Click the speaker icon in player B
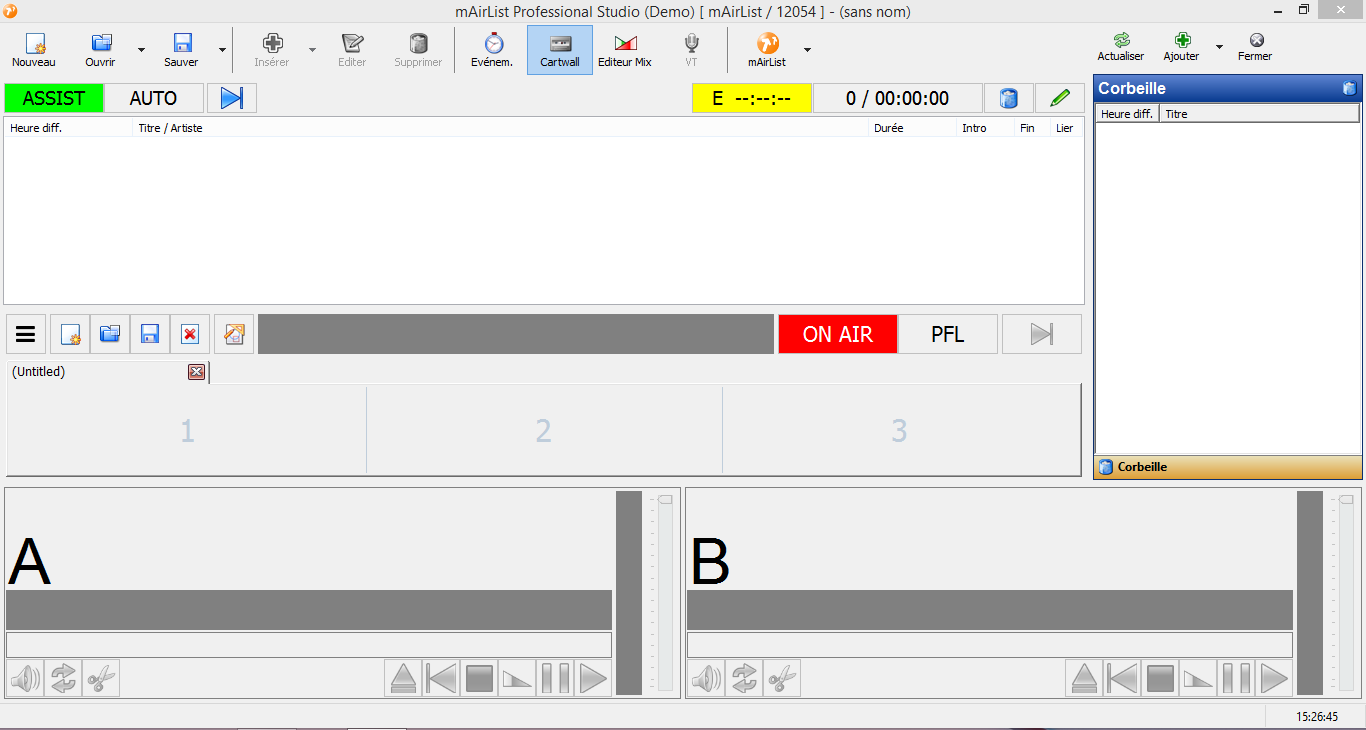 coord(706,679)
